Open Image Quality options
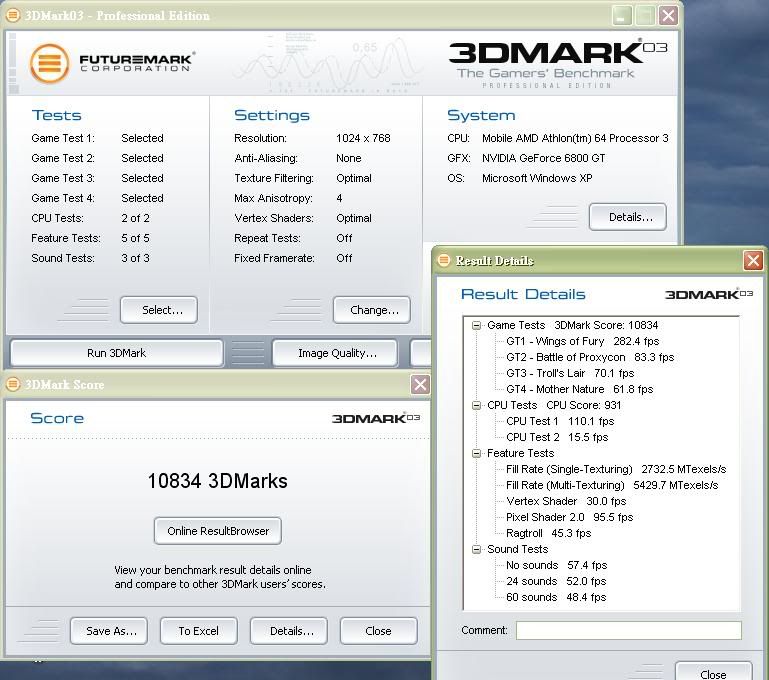Image resolution: width=769 pixels, height=680 pixels. coord(335,353)
